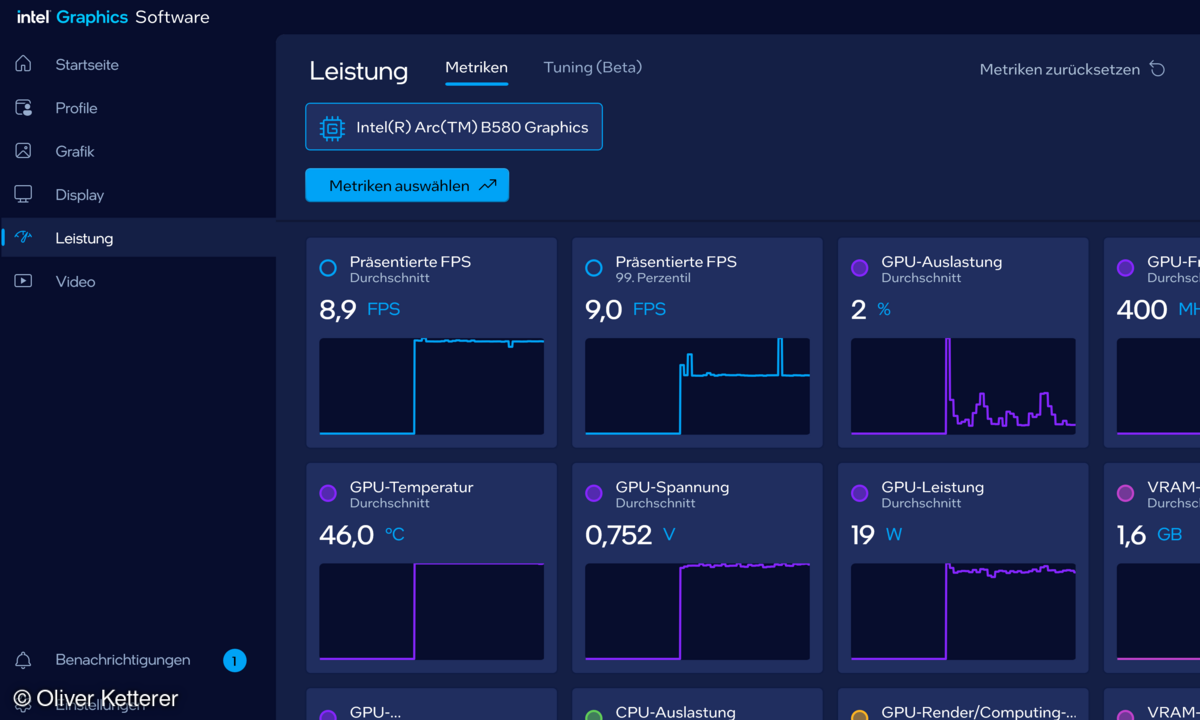The image size is (1200, 720).
Task: Select Intel(R) Arc(TM) B580 Graphics device
Action: click(x=454, y=127)
